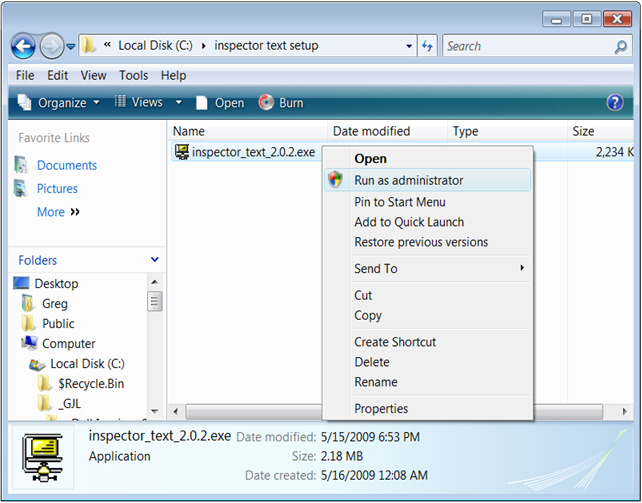Click the inspector_text_2.0.2.exe file icon in list

(182, 152)
